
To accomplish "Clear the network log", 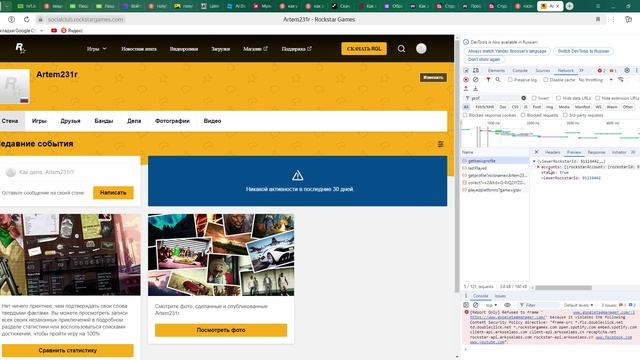I will [476, 80].
